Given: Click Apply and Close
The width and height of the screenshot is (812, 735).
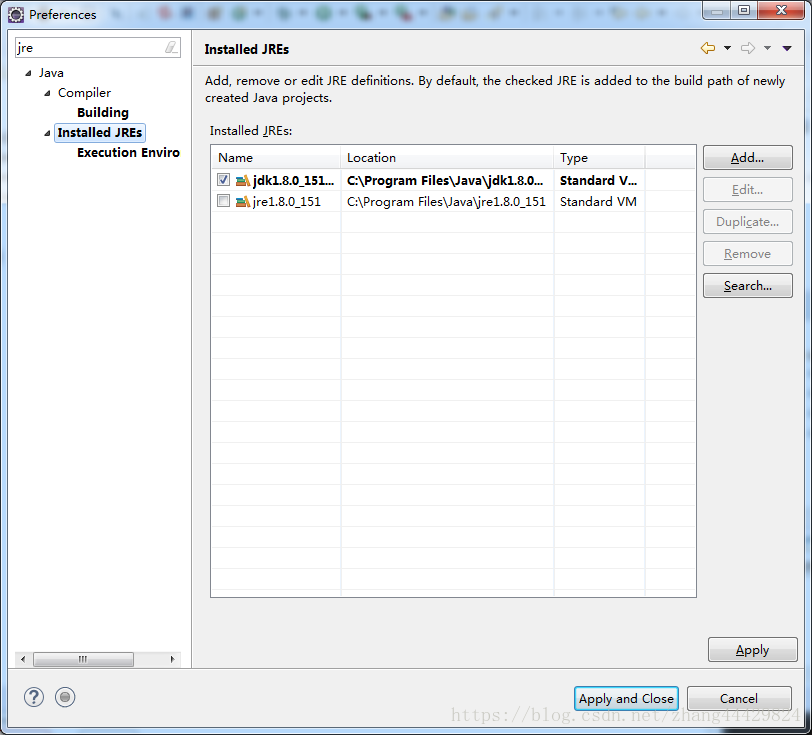Looking at the screenshot, I should (626, 698).
